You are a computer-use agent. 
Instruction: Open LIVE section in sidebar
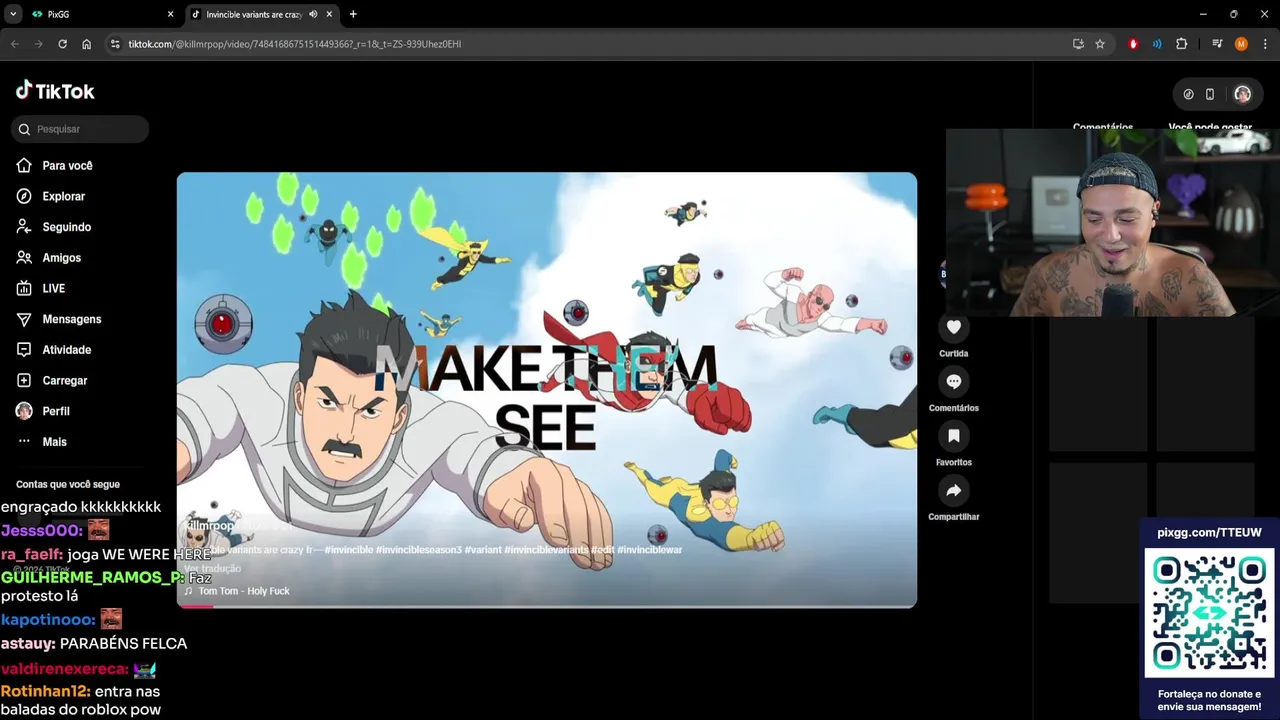41,289
